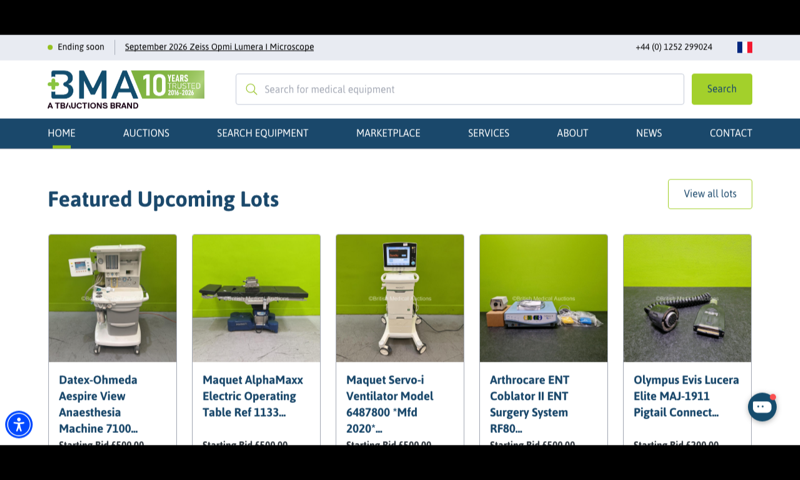Open Search Equipment menu item

tap(262, 133)
